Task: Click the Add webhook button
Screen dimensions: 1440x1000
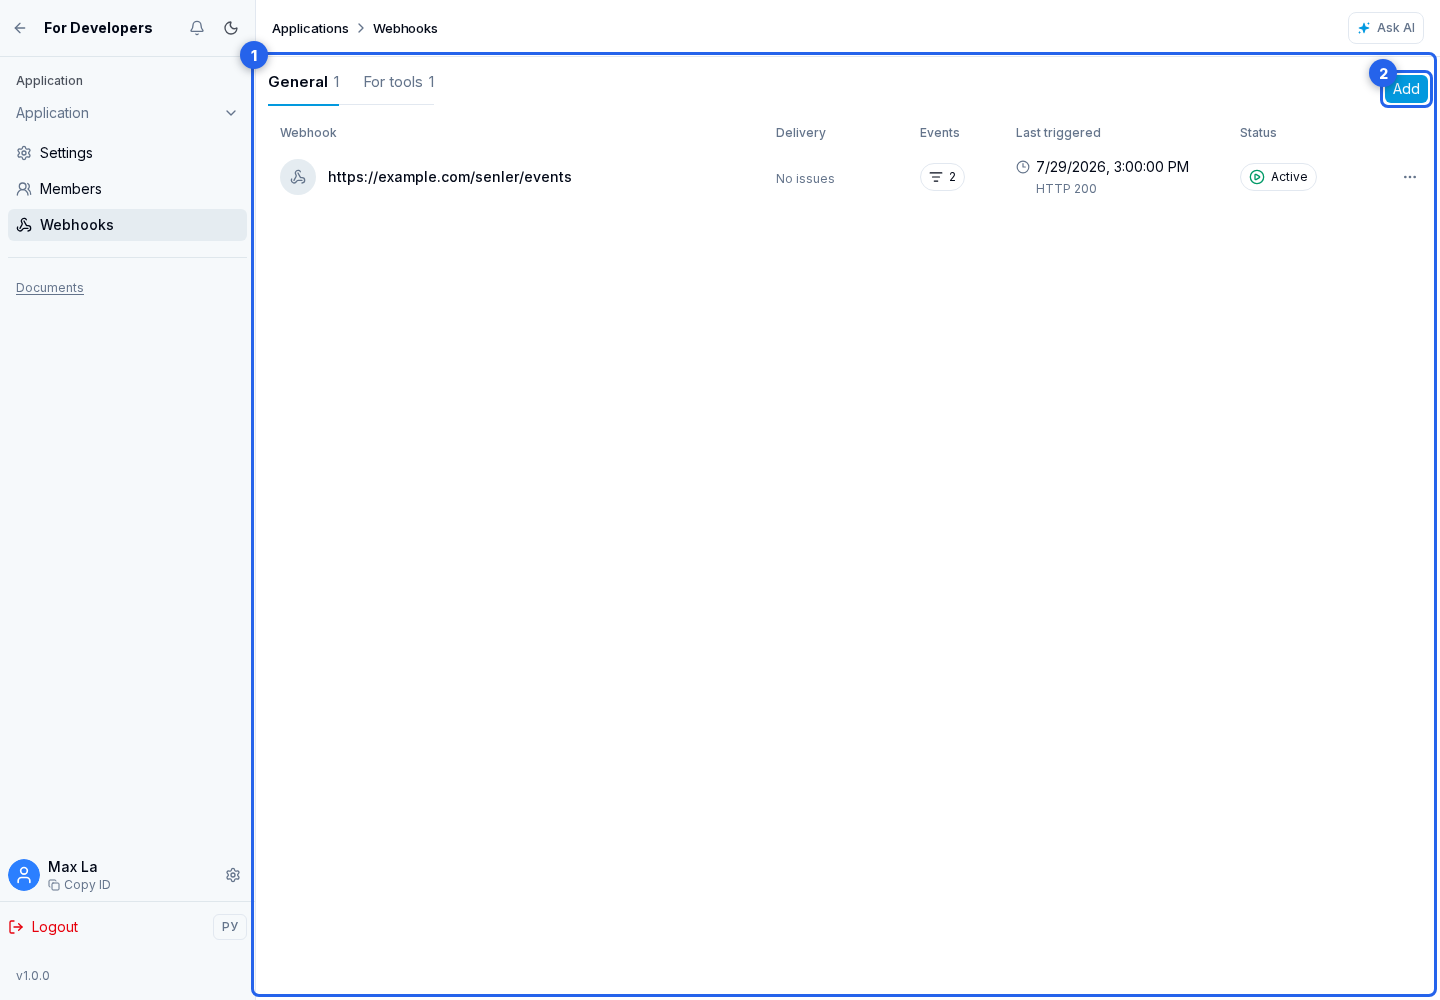Action: (x=1406, y=89)
